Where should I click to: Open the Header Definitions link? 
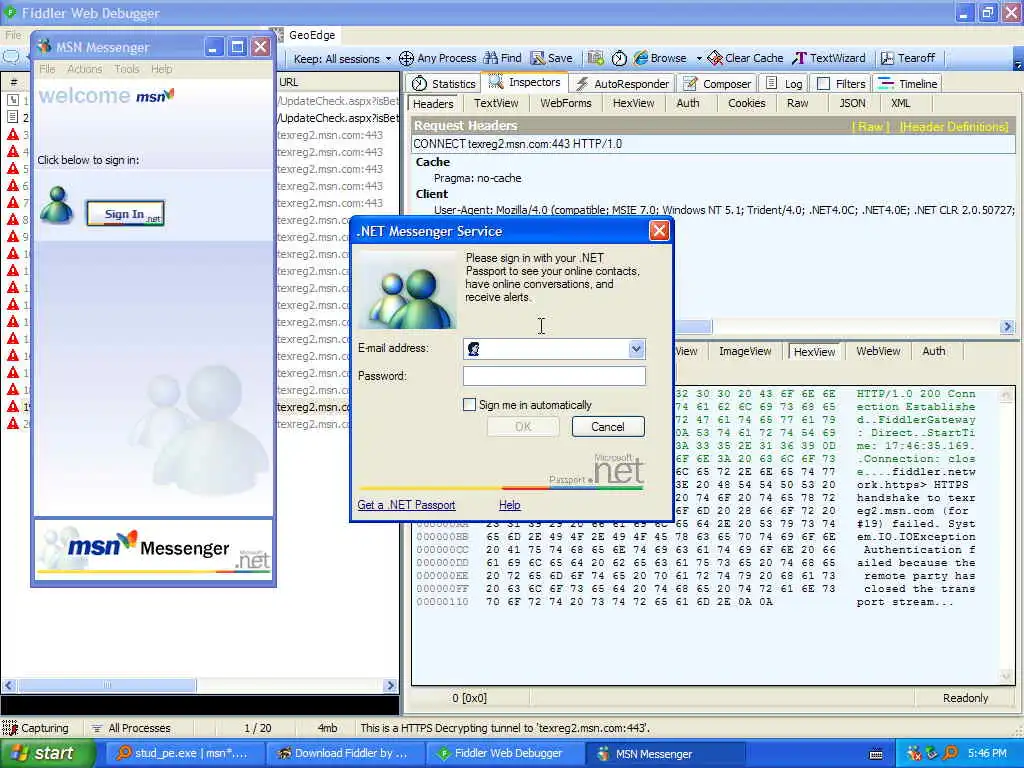tap(954, 126)
